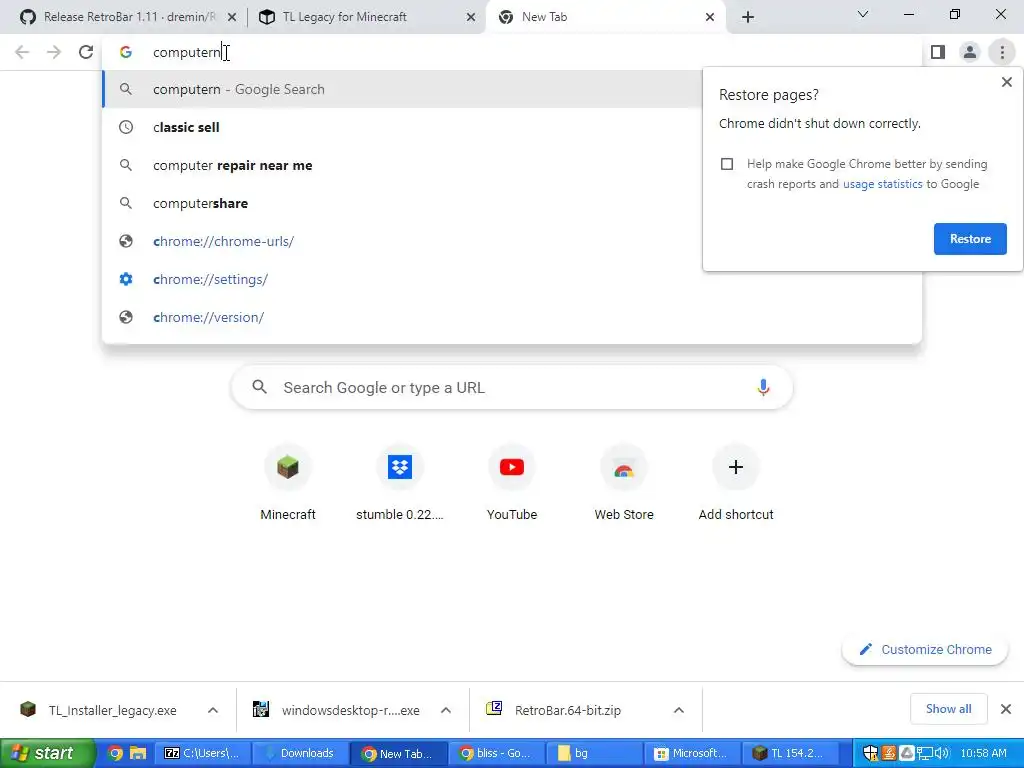The width and height of the screenshot is (1024, 768).
Task: Open the YouTube shortcut tile
Action: click(x=512, y=482)
